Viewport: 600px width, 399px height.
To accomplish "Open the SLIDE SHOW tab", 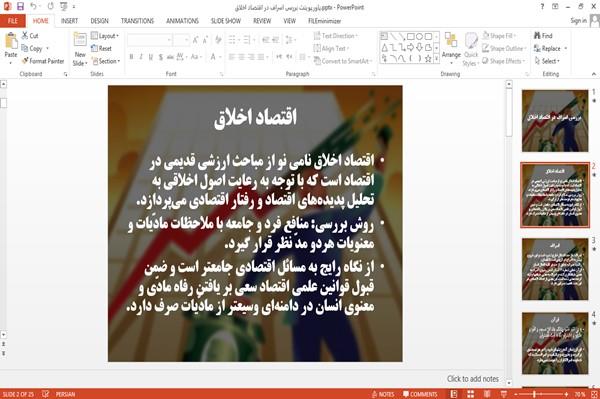I will click(x=226, y=21).
